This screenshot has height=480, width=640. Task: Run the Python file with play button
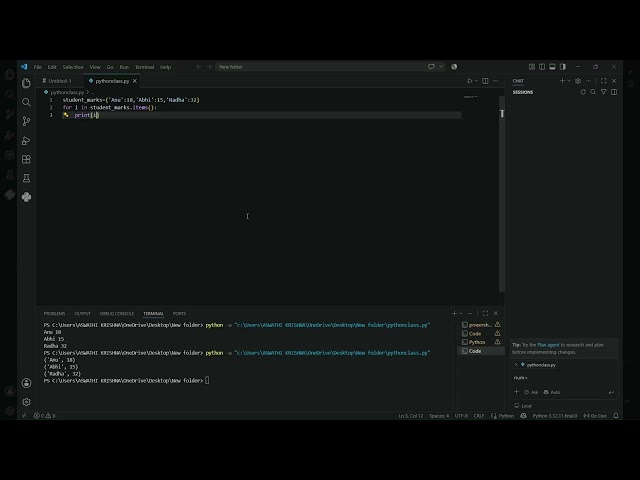tap(469, 81)
